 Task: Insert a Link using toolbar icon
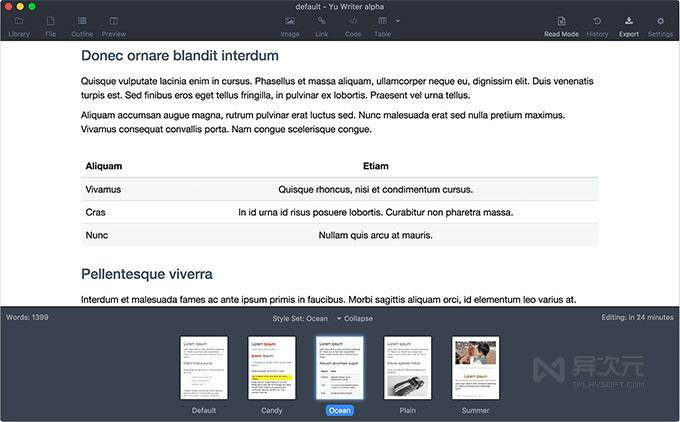click(321, 21)
